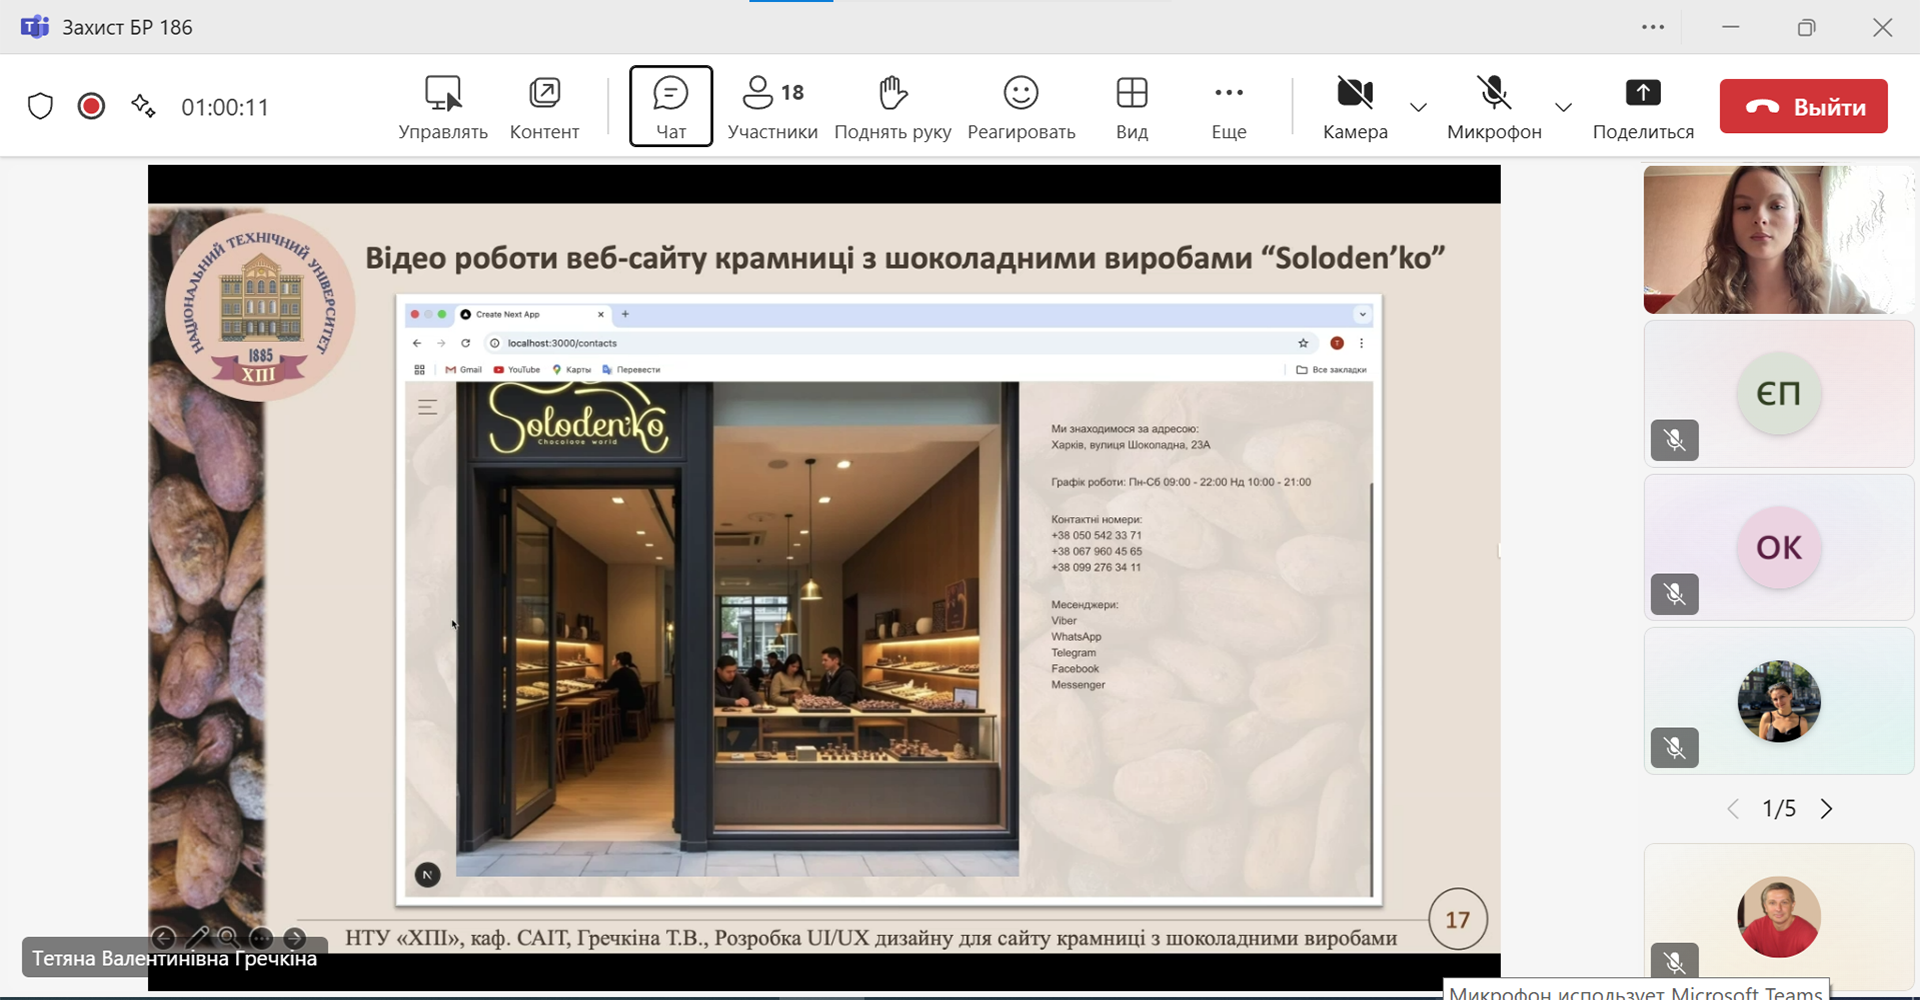Click the red recording indicator

91,106
